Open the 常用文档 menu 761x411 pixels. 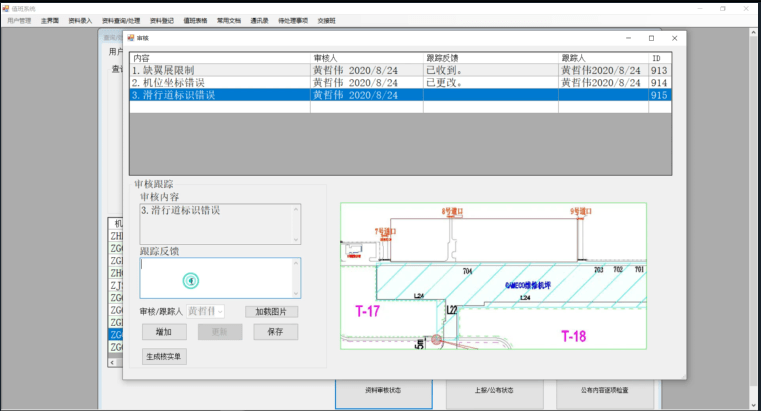tap(229, 21)
